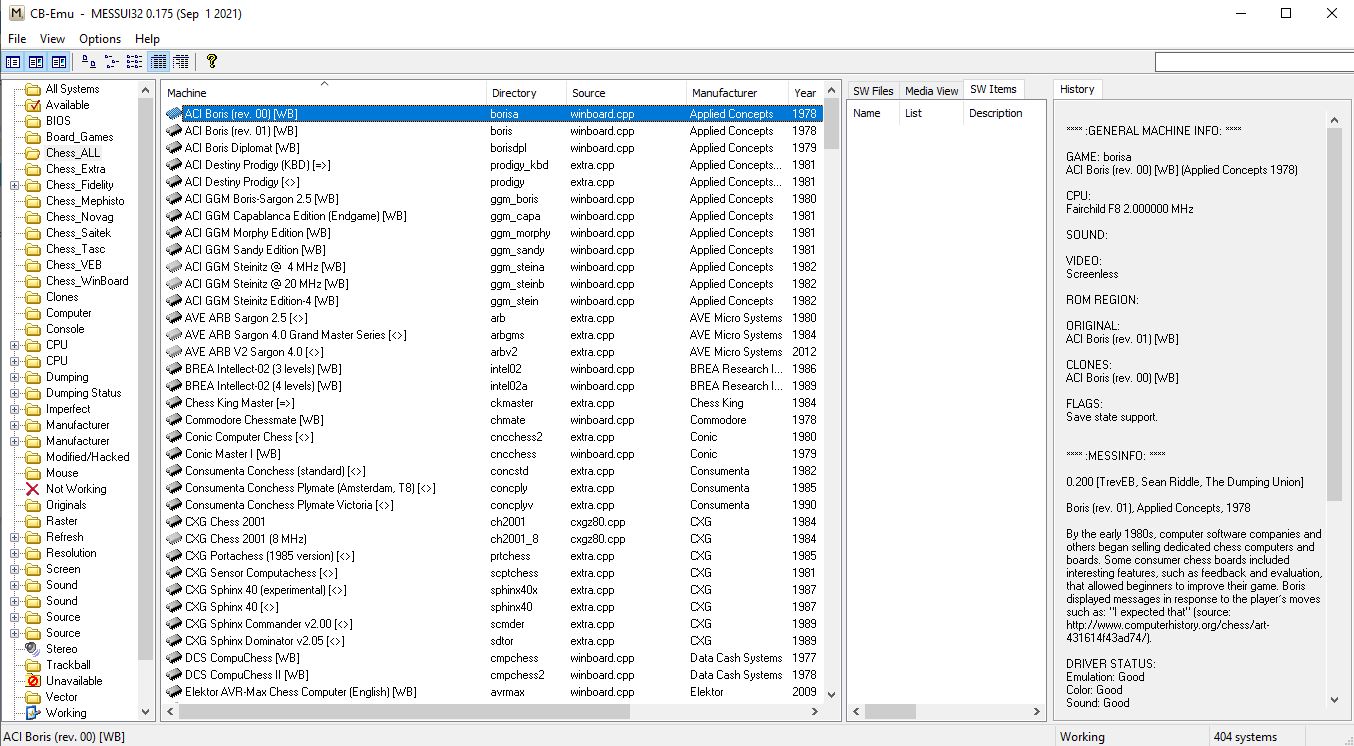This screenshot has width=1354, height=746.
Task: Select the ACI GGM Steinitz Edition-4 [WB] row
Action: pyautogui.click(x=493, y=301)
